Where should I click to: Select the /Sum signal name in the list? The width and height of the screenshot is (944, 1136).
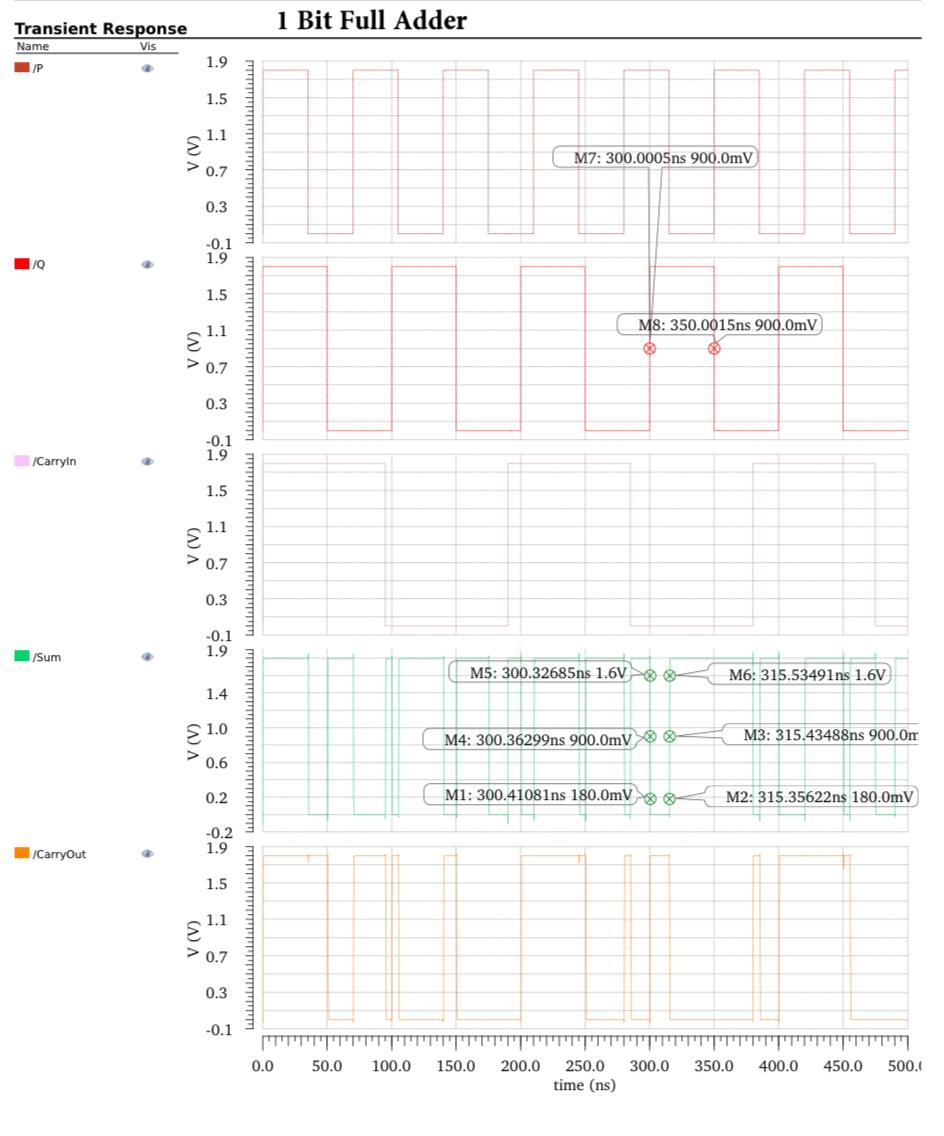tap(47, 658)
